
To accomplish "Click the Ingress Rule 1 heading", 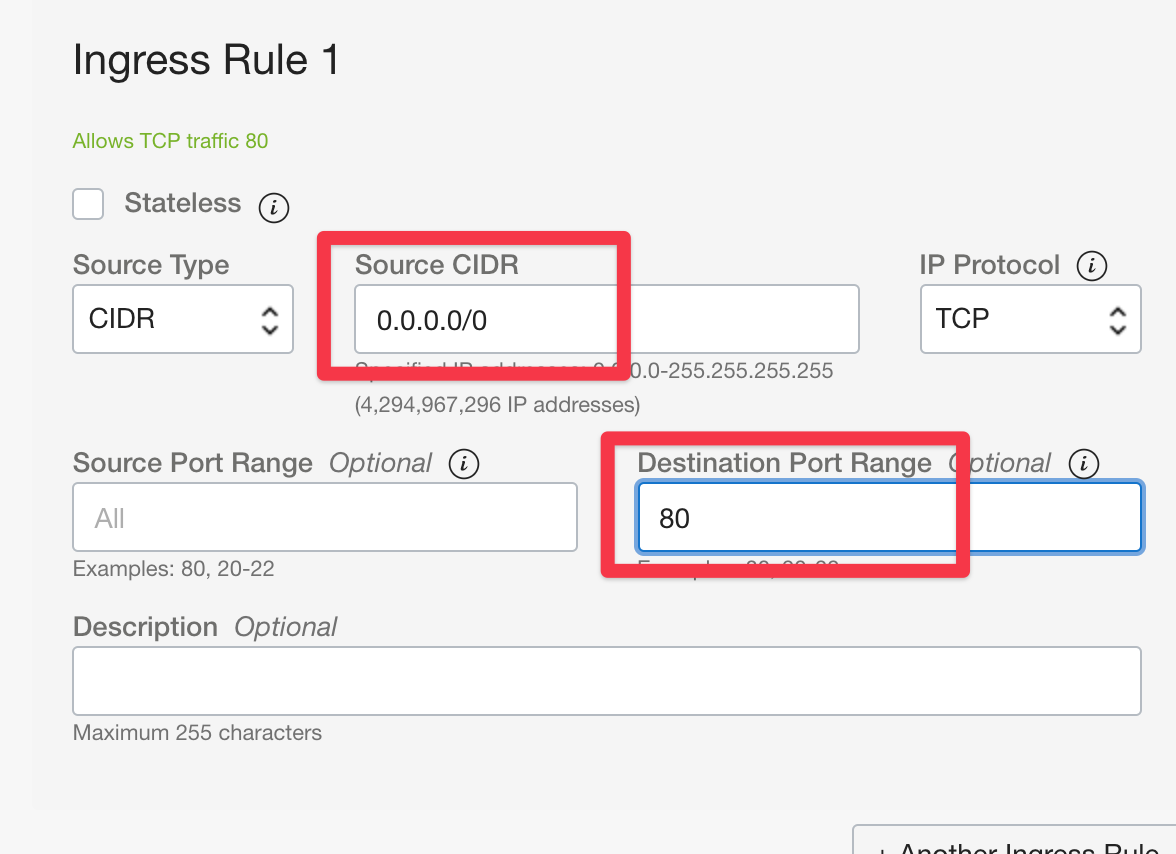I will pos(205,60).
